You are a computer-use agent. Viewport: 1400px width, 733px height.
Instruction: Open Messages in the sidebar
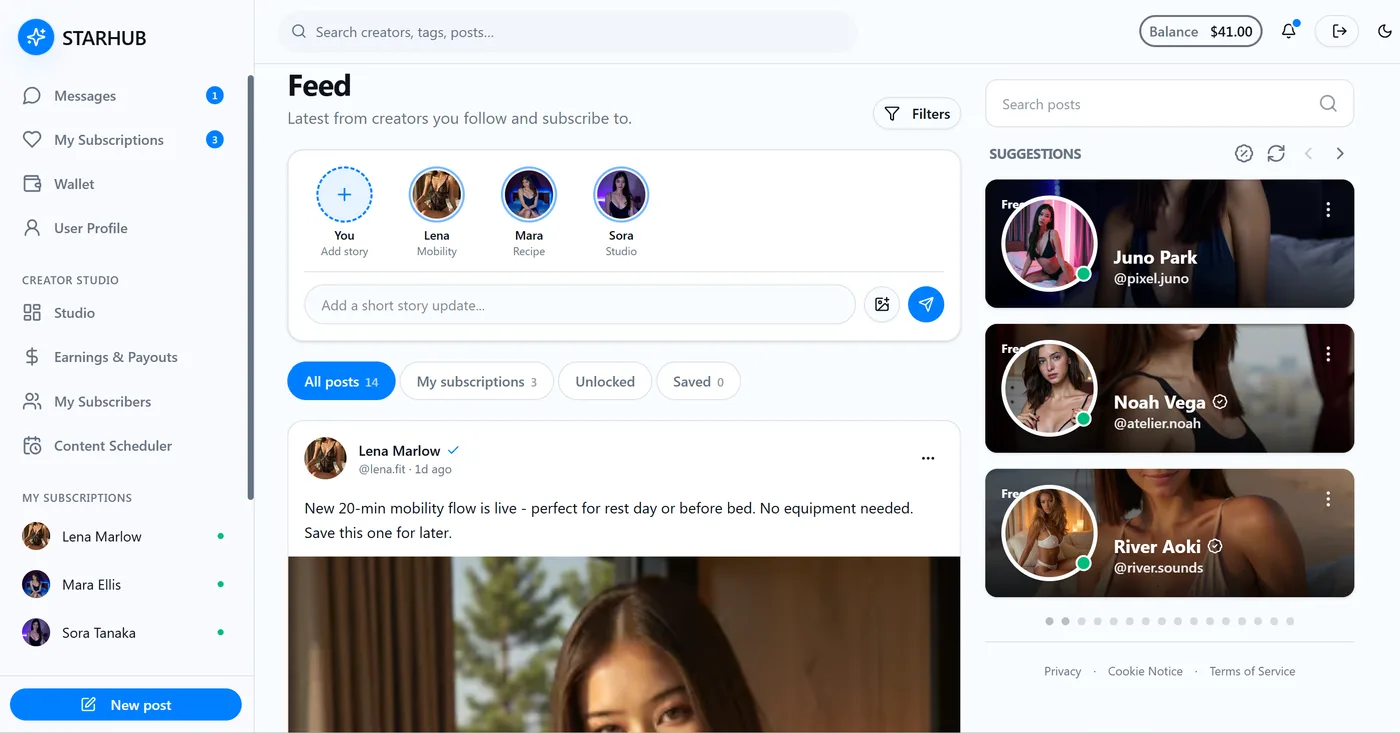(126, 96)
